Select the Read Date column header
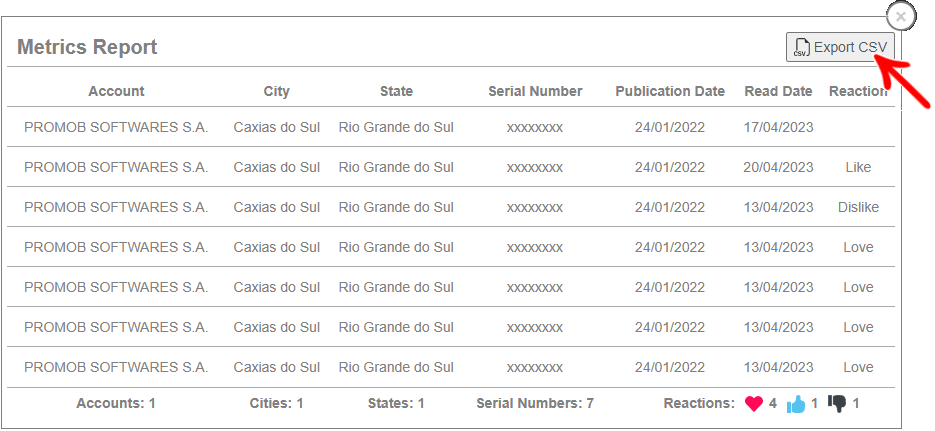Viewport: 935px width, 431px height. tap(778, 91)
